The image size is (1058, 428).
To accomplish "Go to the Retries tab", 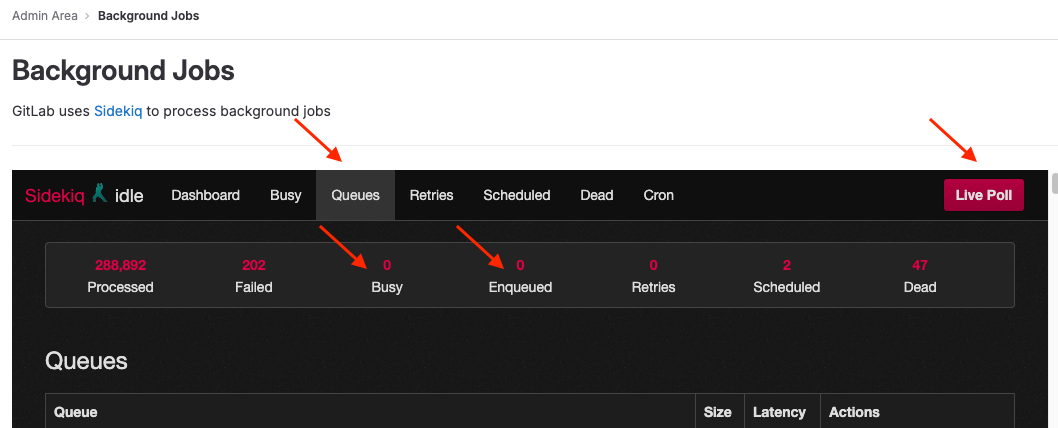I will 431,195.
